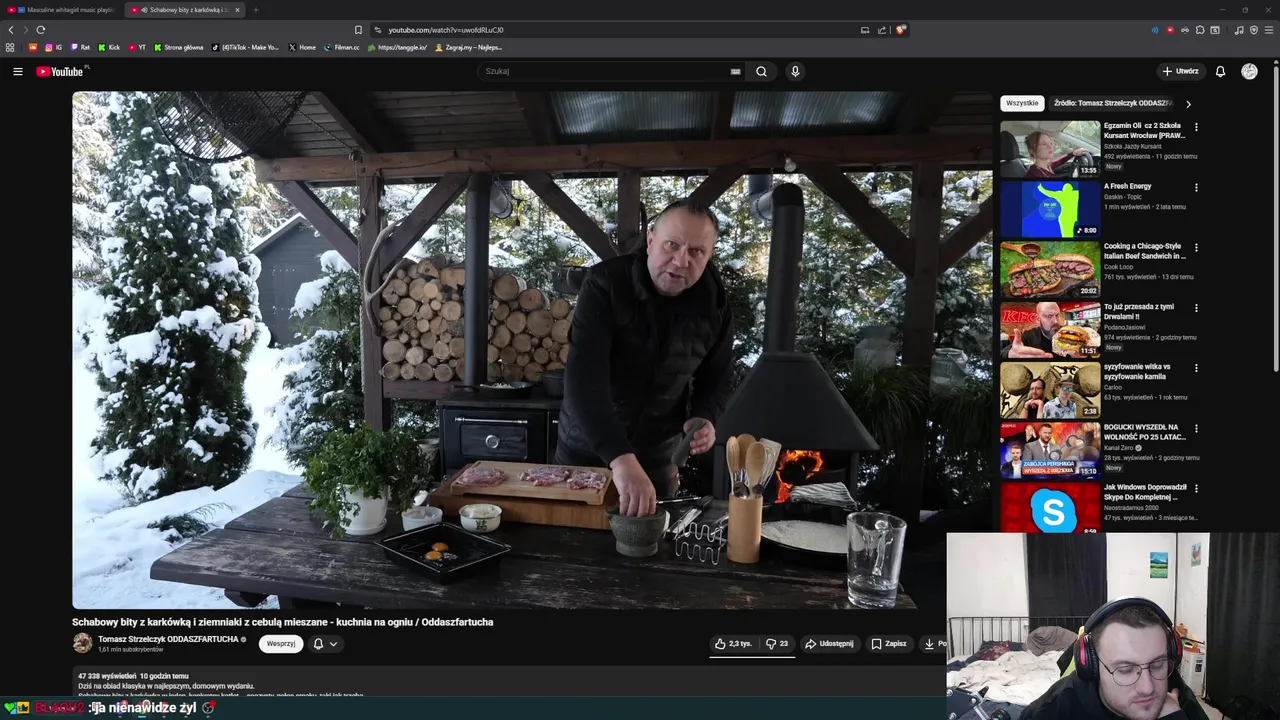Image resolution: width=1280 pixels, height=720 pixels.
Task: Open options menu for Egzamin Oli video
Action: tap(1196, 127)
